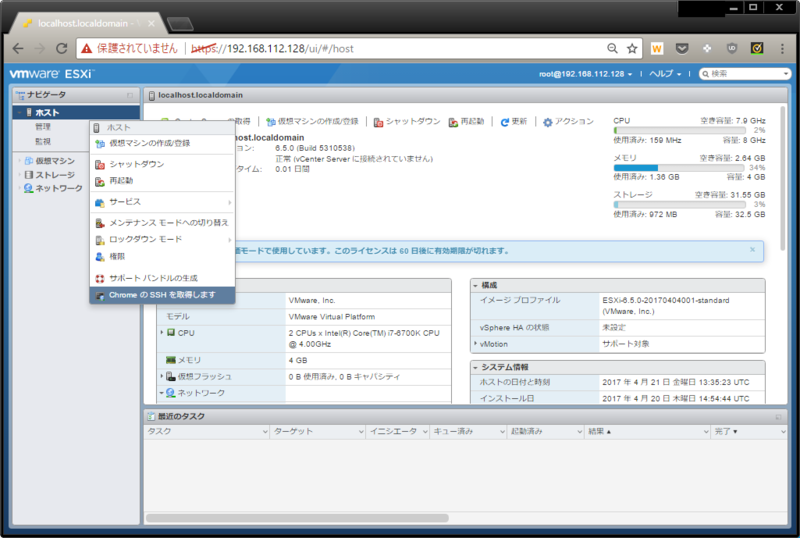This screenshot has width=800, height=538.
Task: Reload the page with refresh icon
Action: (62, 48)
